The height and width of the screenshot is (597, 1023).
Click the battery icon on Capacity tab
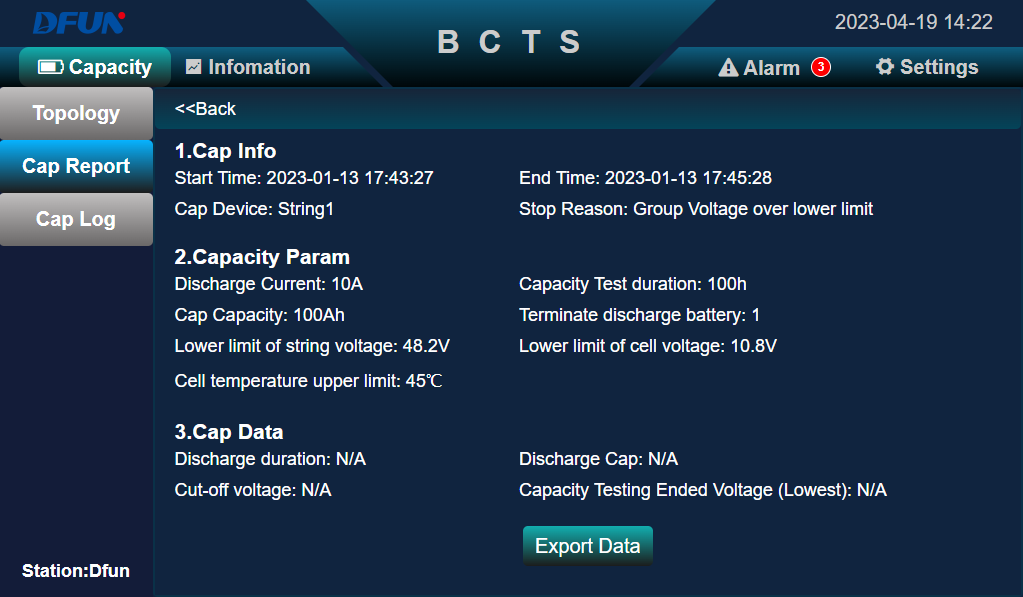click(49, 66)
